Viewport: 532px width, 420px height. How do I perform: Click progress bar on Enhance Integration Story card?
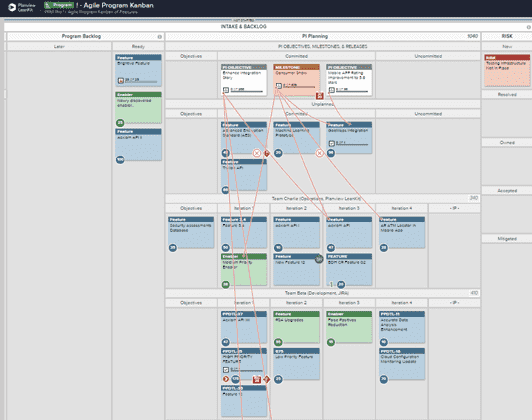point(247,91)
